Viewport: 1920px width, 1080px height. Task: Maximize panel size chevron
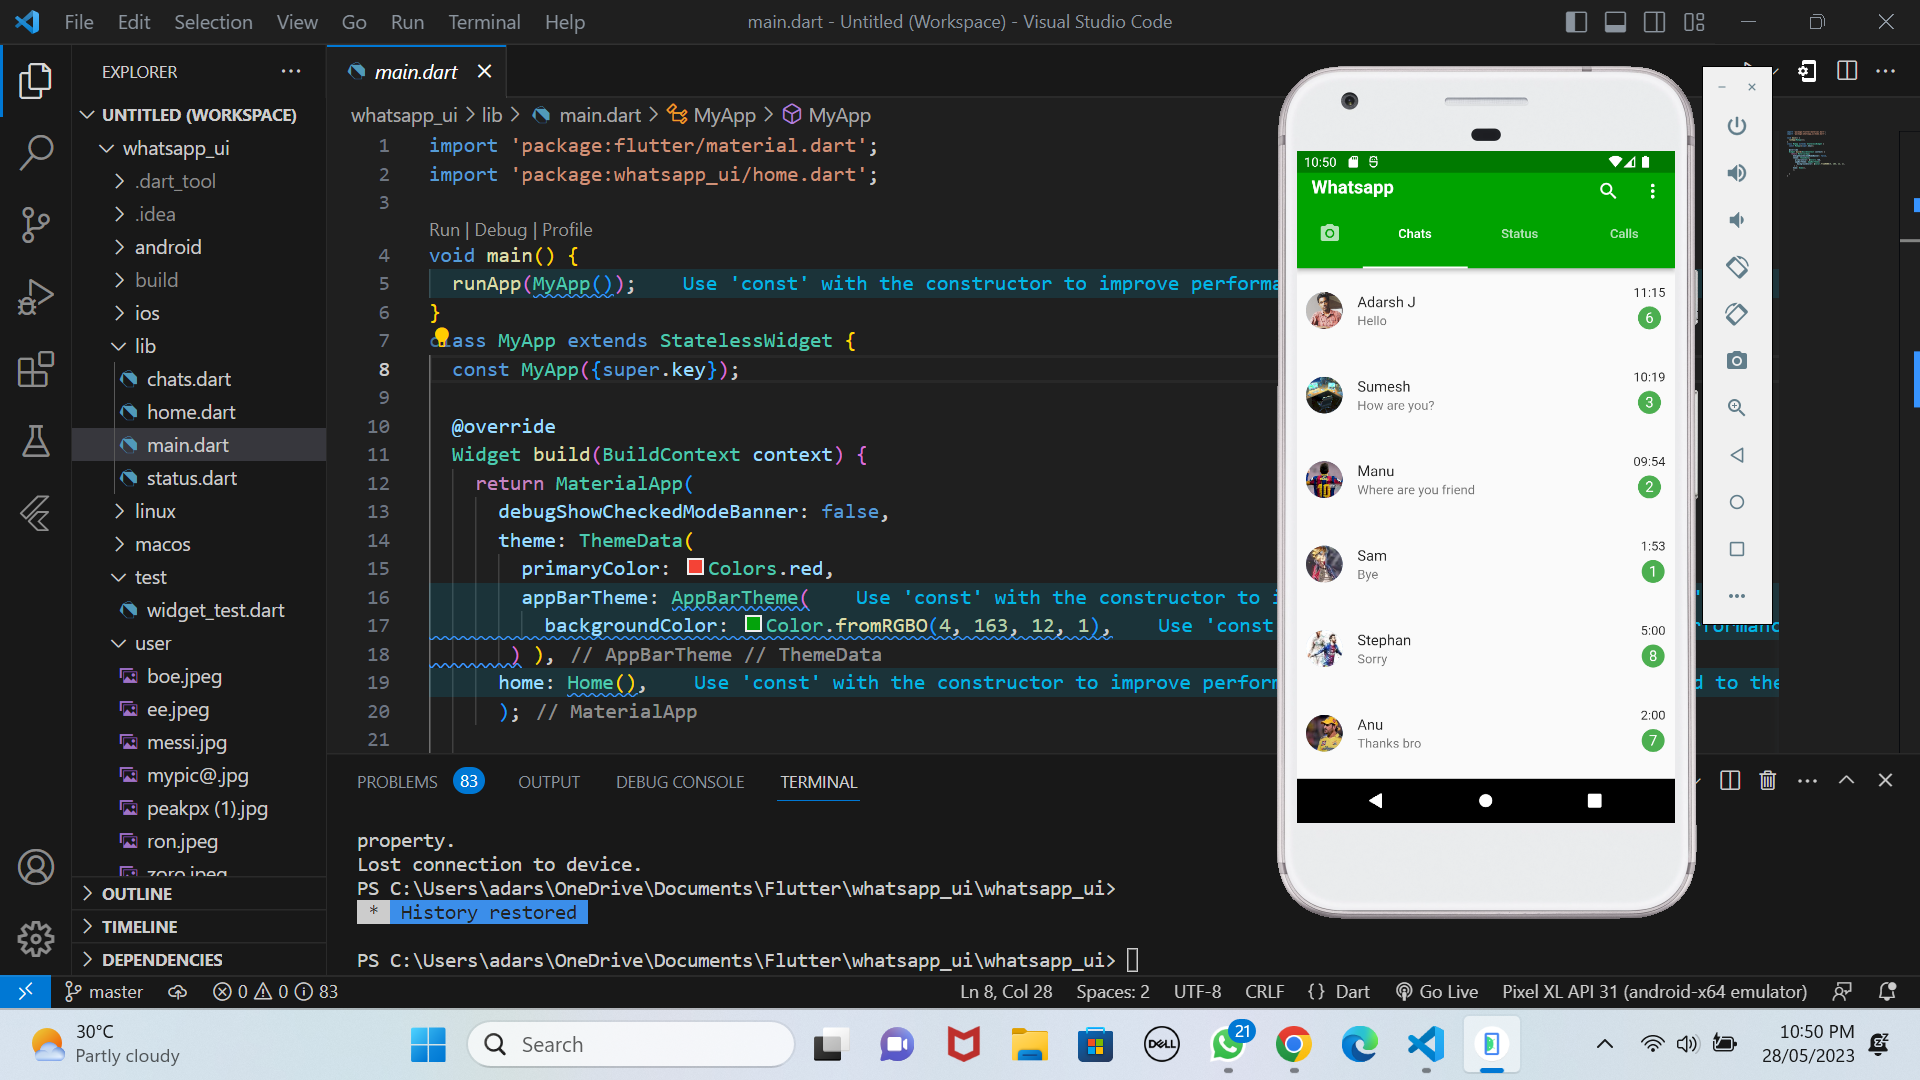click(1846, 781)
